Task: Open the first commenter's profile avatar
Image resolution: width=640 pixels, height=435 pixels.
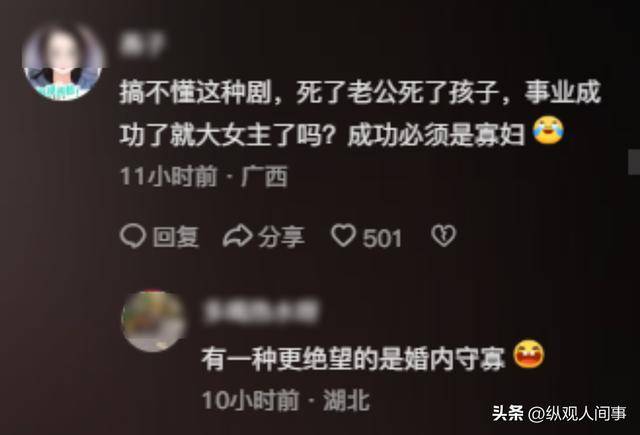Action: pos(62,62)
